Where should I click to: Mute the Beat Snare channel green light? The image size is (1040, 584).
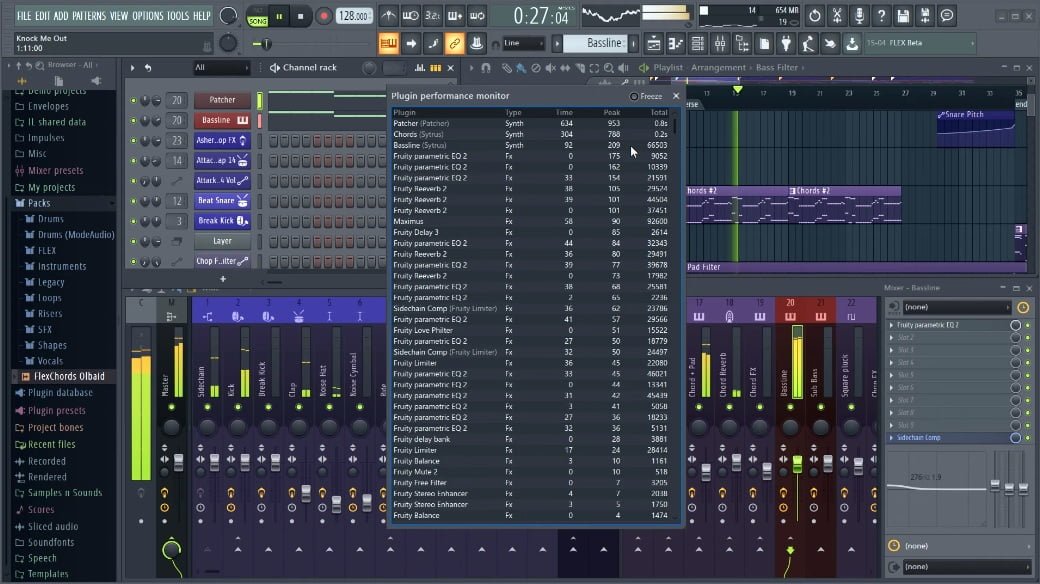tap(133, 201)
